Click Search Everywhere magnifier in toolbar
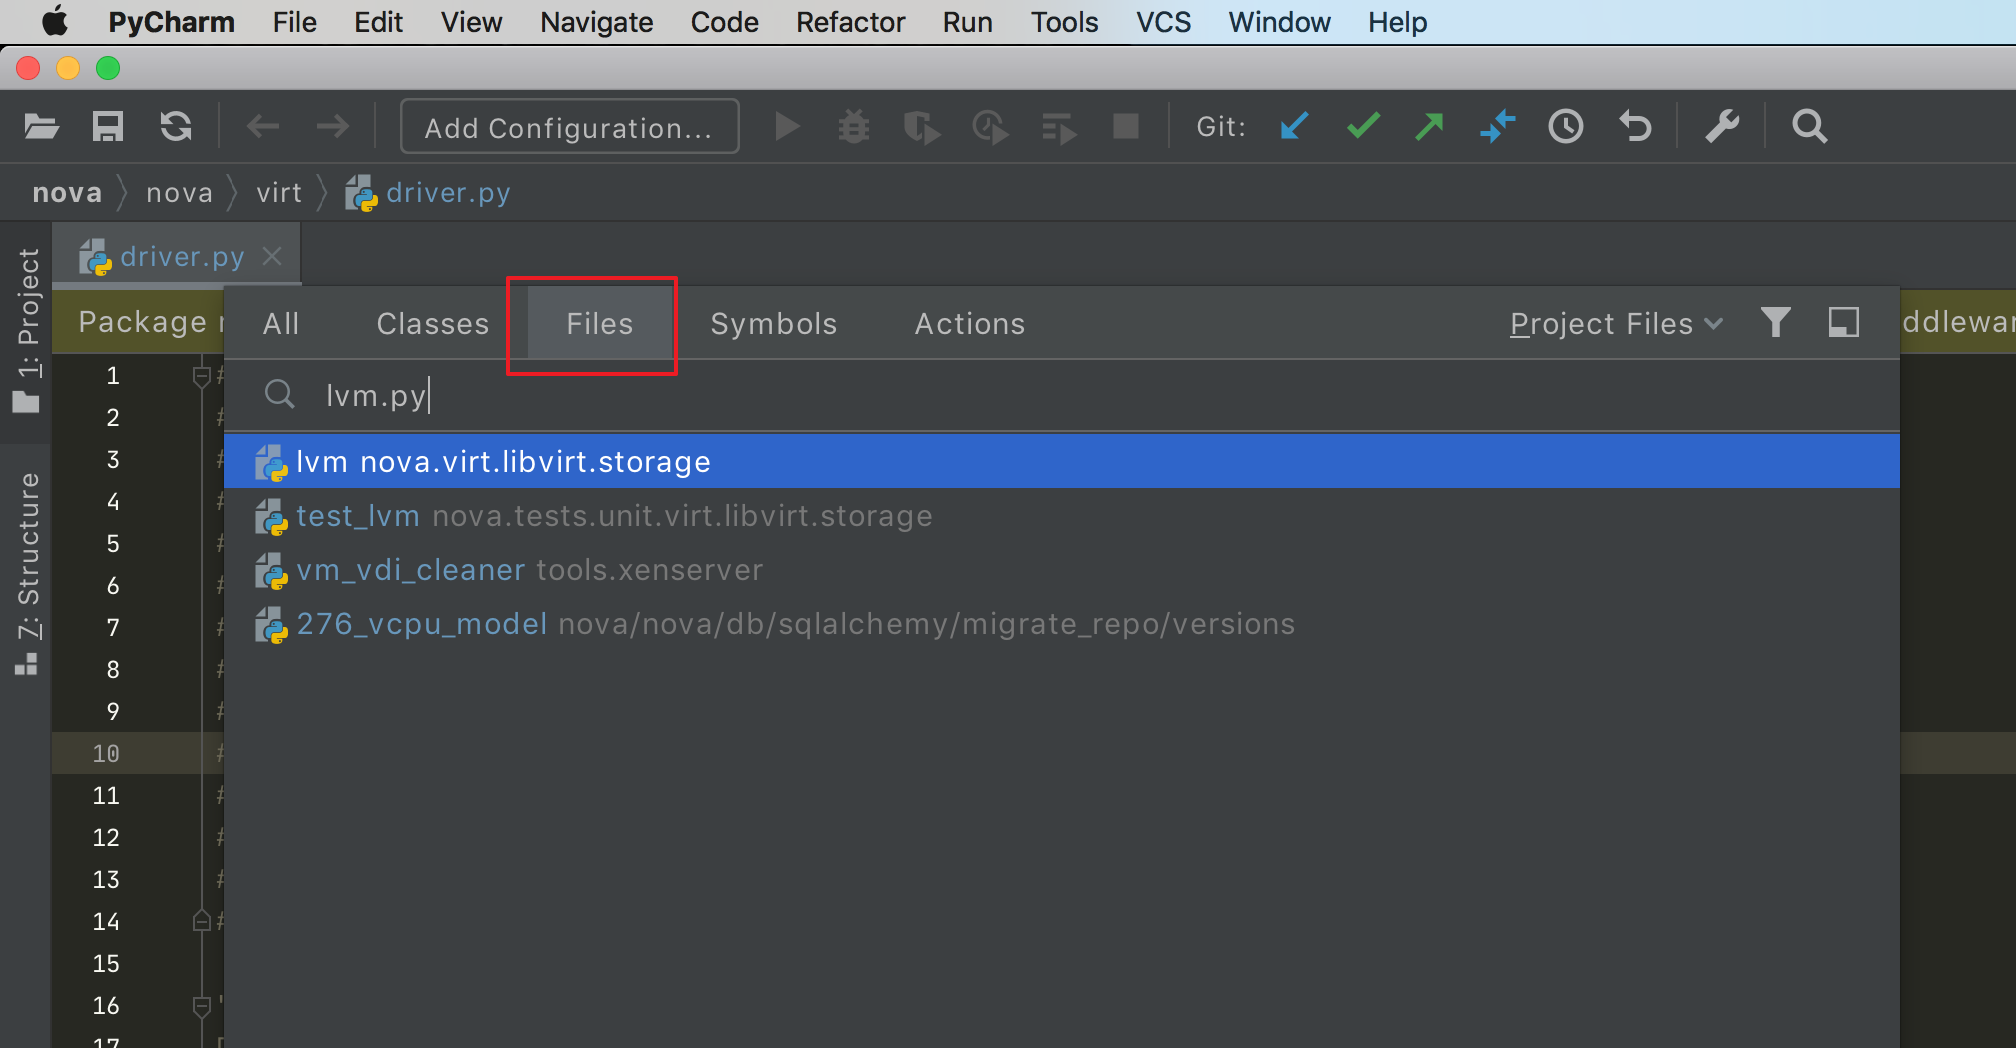The height and width of the screenshot is (1048, 2016). [x=1809, y=127]
